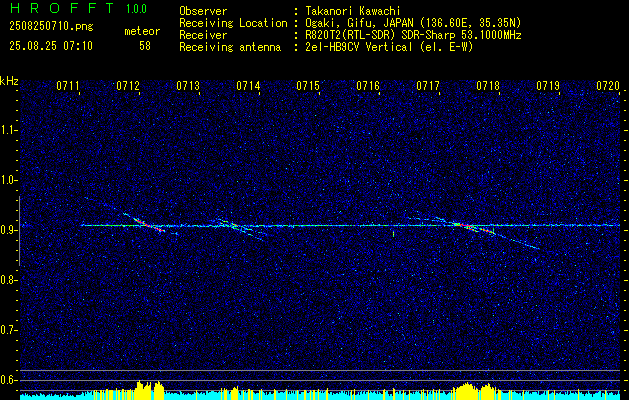This screenshot has height=400, width=629.
Task: Click the 'meteor' label
Action: [142, 31]
